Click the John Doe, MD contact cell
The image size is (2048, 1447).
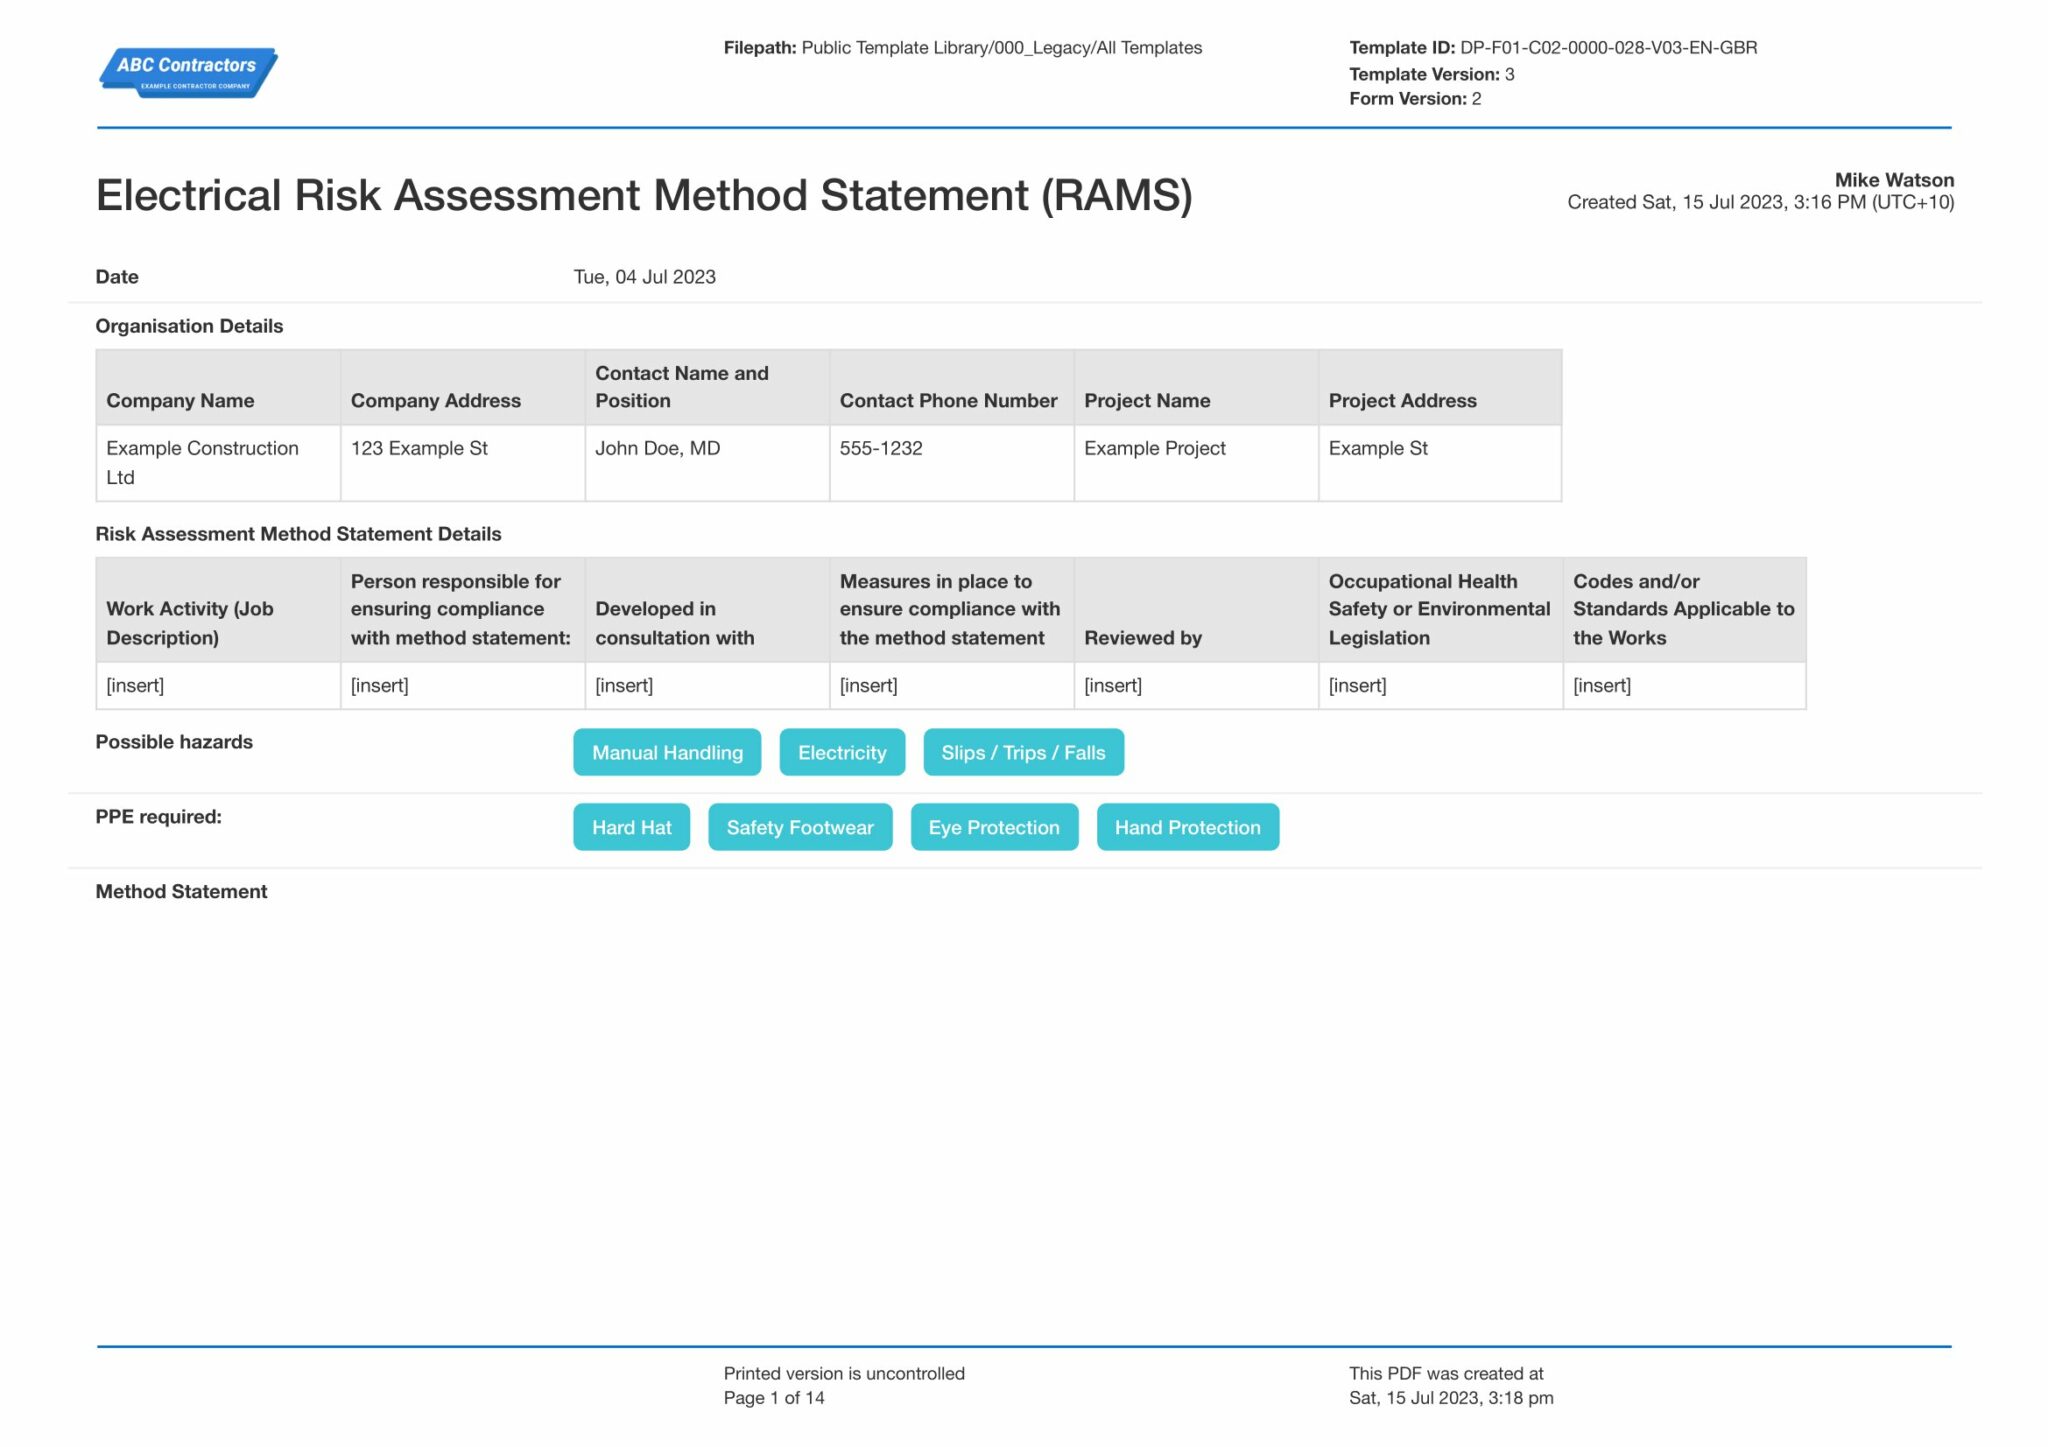(x=706, y=462)
